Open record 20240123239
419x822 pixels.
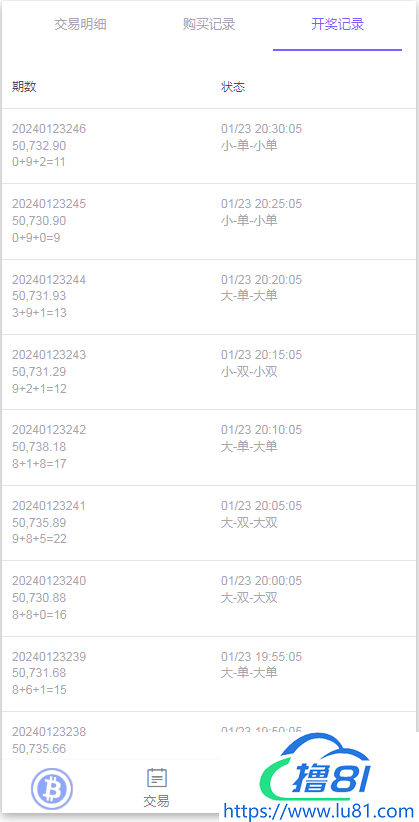[210, 674]
